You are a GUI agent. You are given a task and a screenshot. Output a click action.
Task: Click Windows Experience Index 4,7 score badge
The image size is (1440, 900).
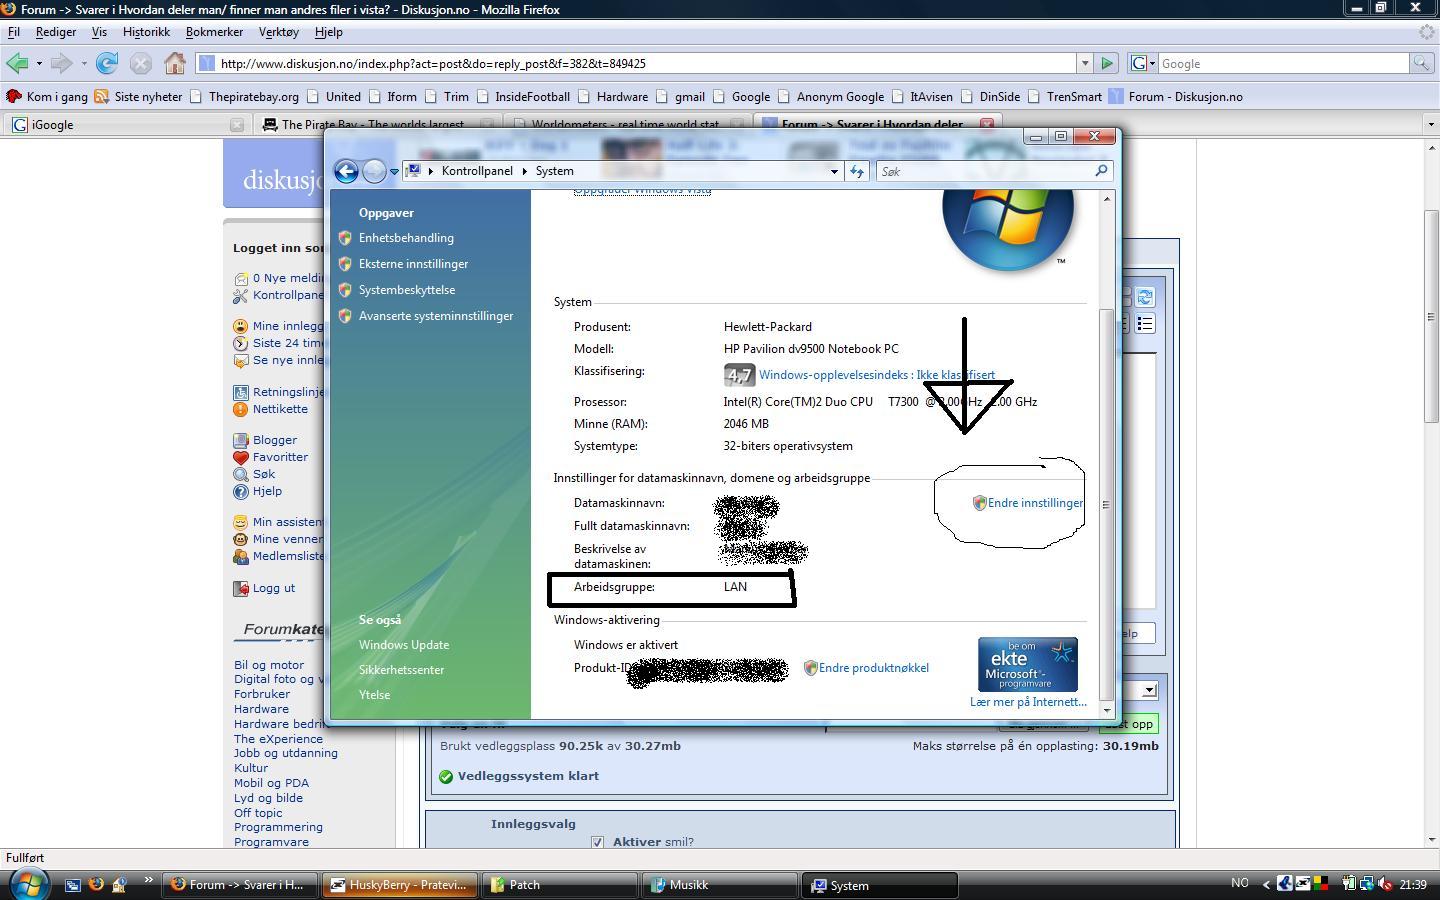click(x=739, y=375)
